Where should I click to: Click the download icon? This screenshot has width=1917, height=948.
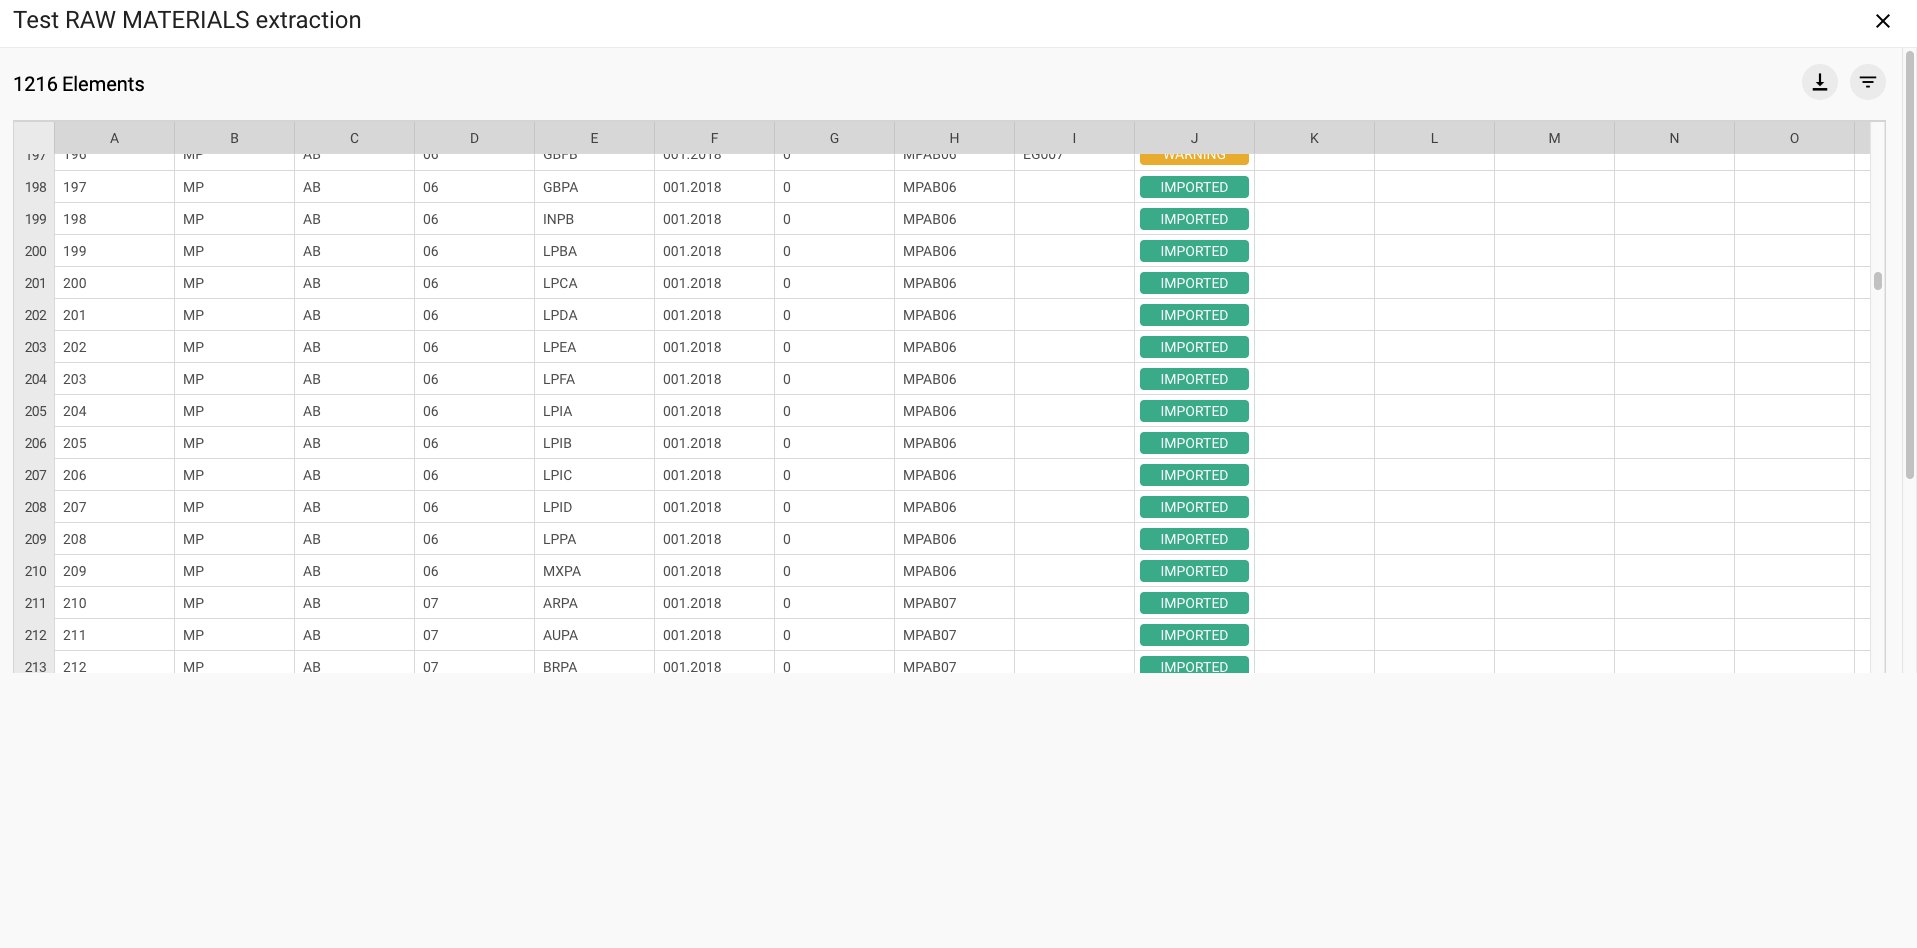coord(1819,83)
